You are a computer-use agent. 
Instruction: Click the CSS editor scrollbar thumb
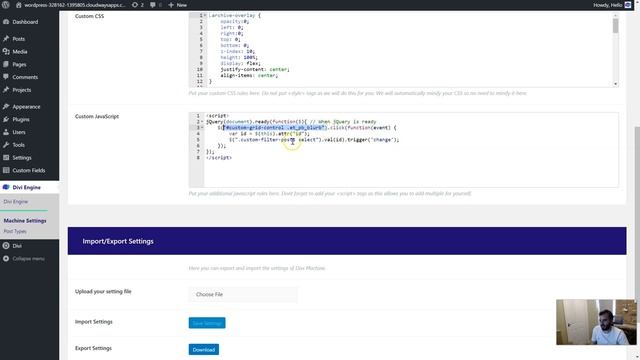(x=616, y=25)
